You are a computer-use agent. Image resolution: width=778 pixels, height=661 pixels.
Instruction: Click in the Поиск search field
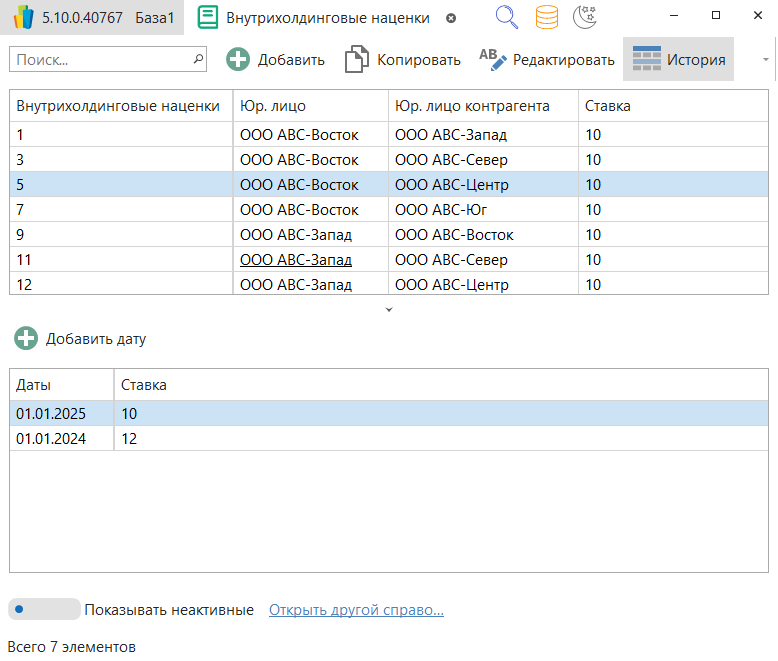click(100, 60)
